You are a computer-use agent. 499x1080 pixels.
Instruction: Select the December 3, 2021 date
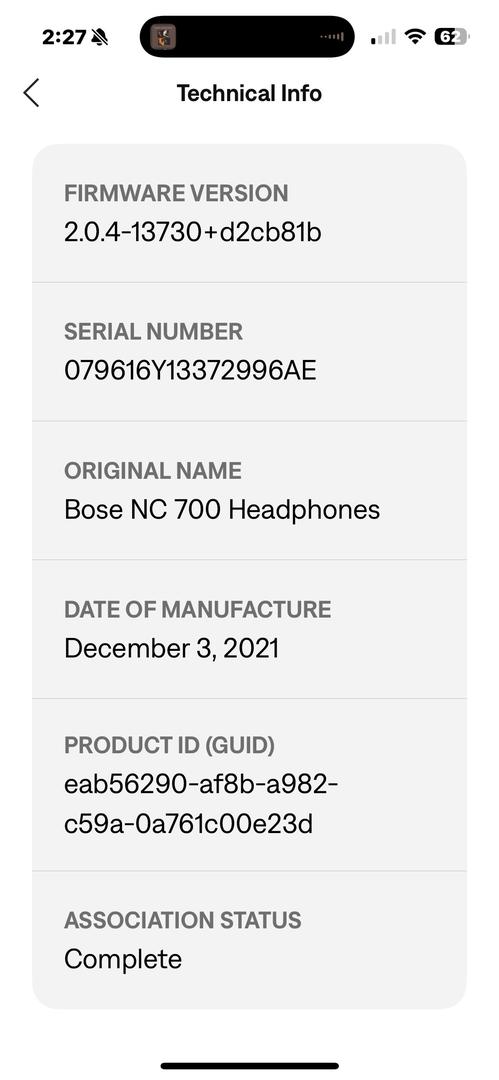[x=172, y=649]
